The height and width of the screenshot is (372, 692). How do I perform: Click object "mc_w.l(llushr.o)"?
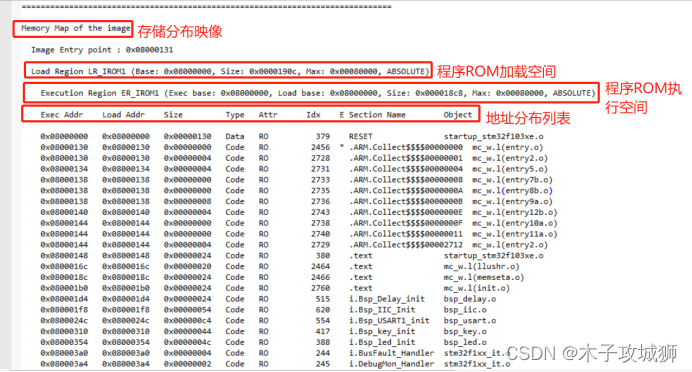point(481,267)
